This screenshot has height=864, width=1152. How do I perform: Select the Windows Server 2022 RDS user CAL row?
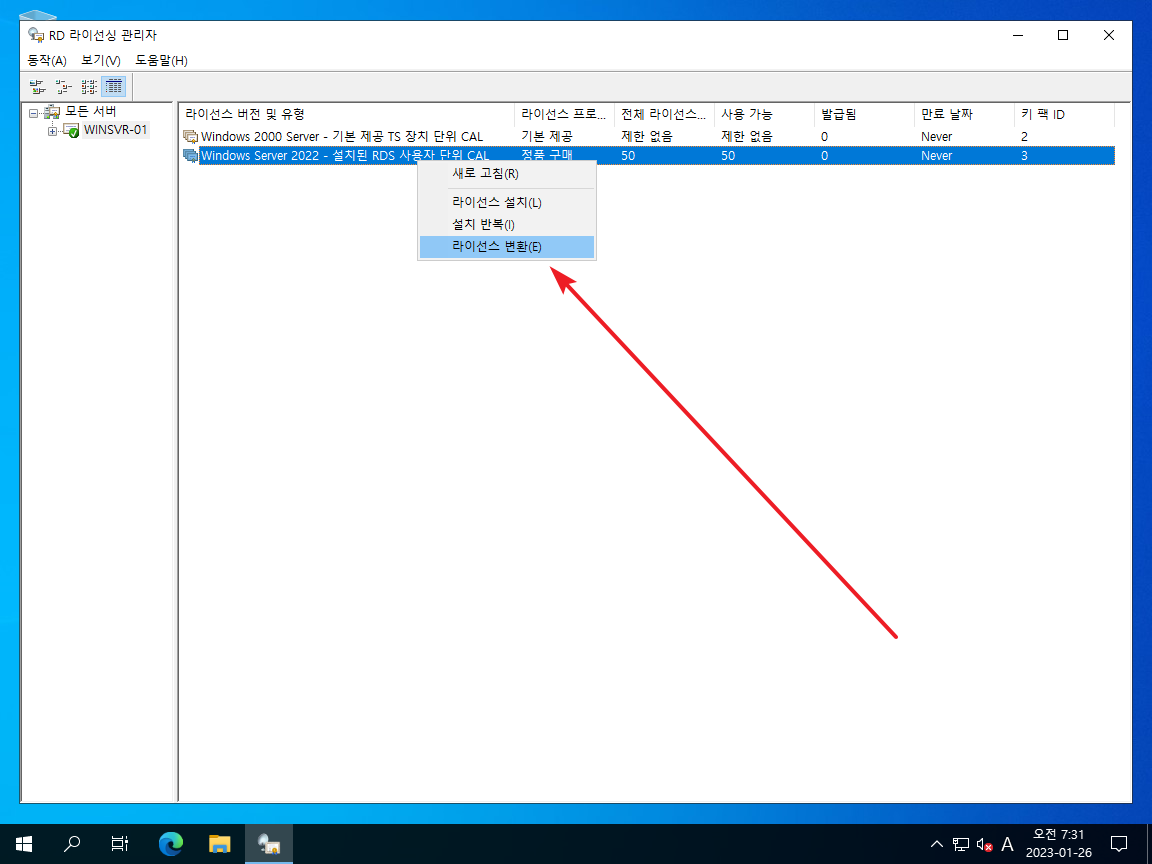(649, 156)
